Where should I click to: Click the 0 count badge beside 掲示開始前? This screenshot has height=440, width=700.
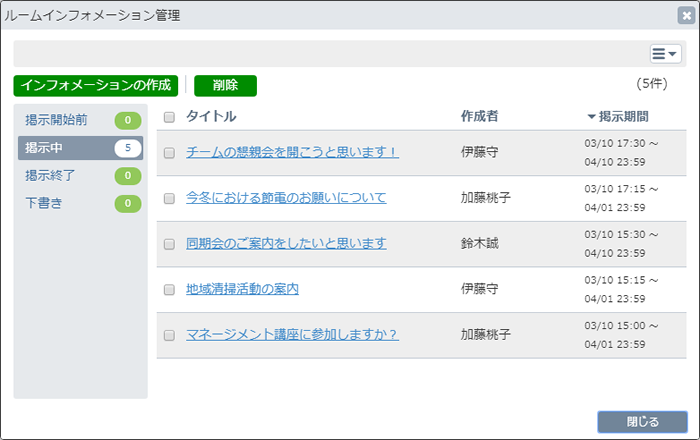tap(128, 120)
